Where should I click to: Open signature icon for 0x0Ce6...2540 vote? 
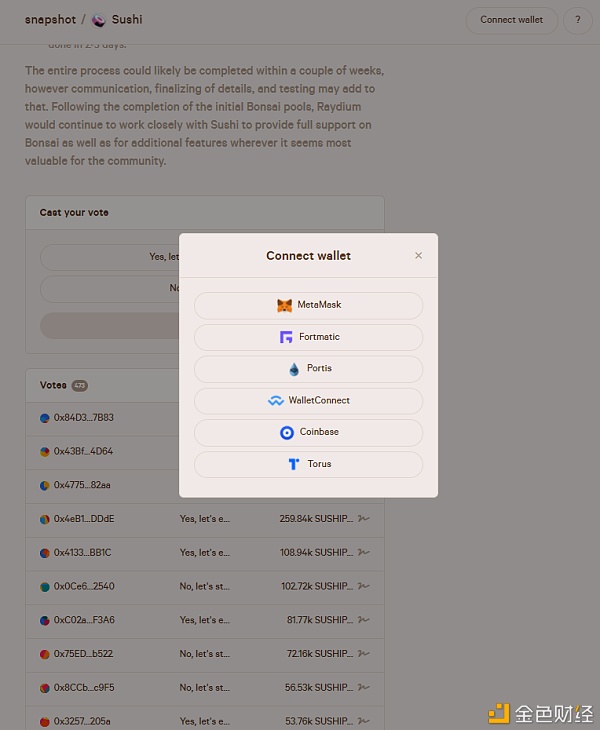click(364, 586)
